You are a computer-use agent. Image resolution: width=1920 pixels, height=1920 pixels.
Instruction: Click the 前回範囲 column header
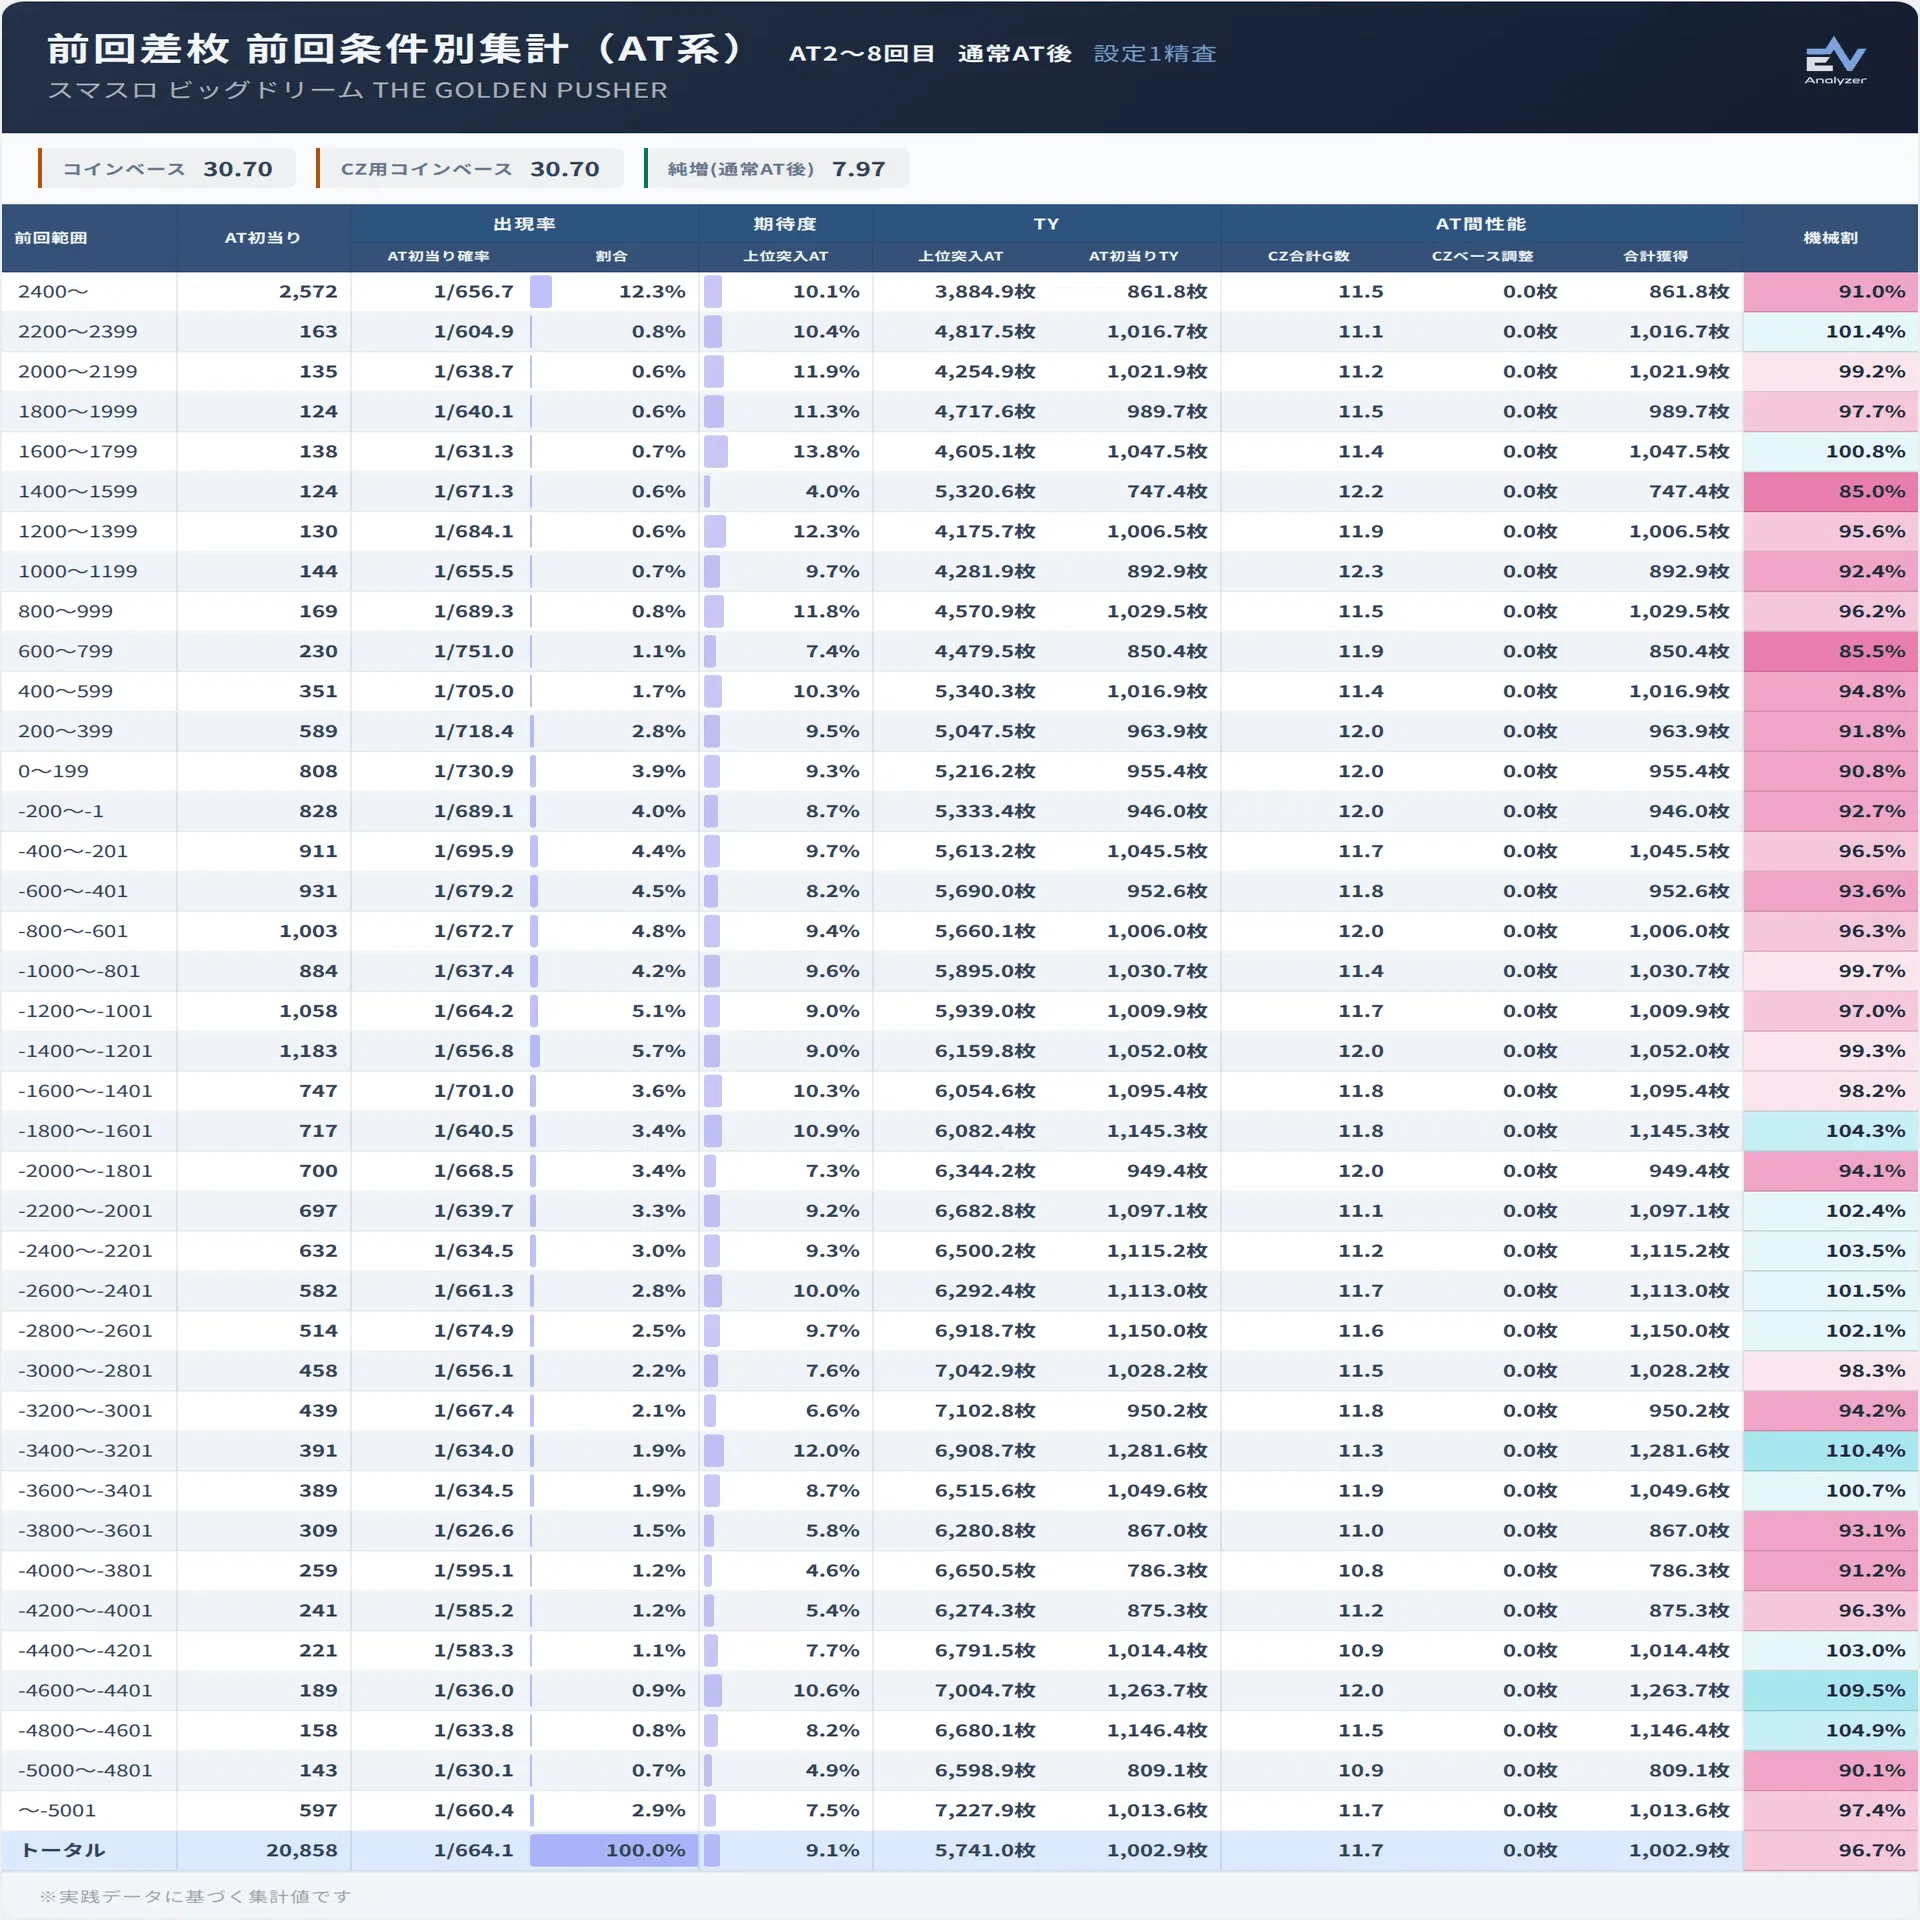pyautogui.click(x=51, y=238)
